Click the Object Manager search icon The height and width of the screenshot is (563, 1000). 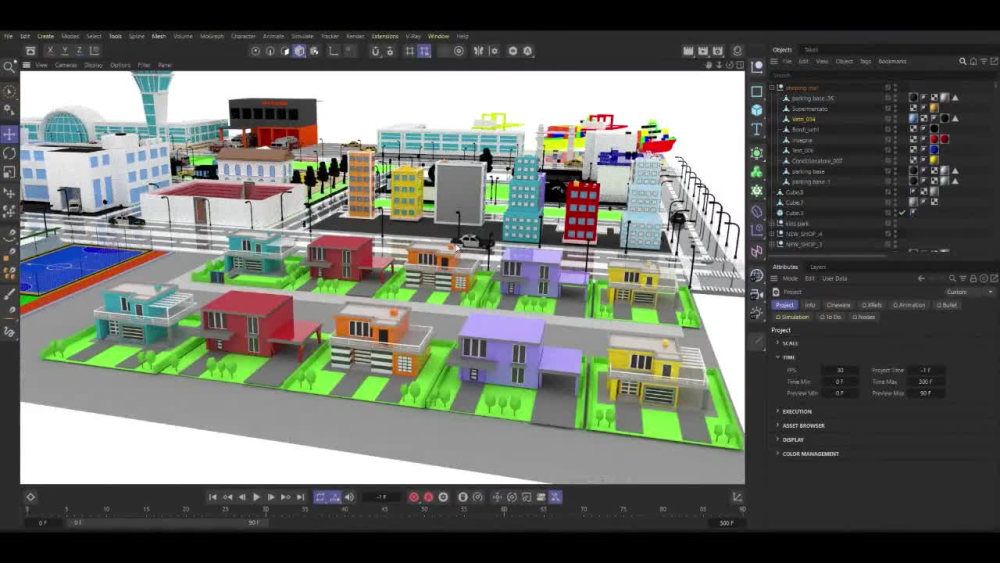(x=962, y=61)
